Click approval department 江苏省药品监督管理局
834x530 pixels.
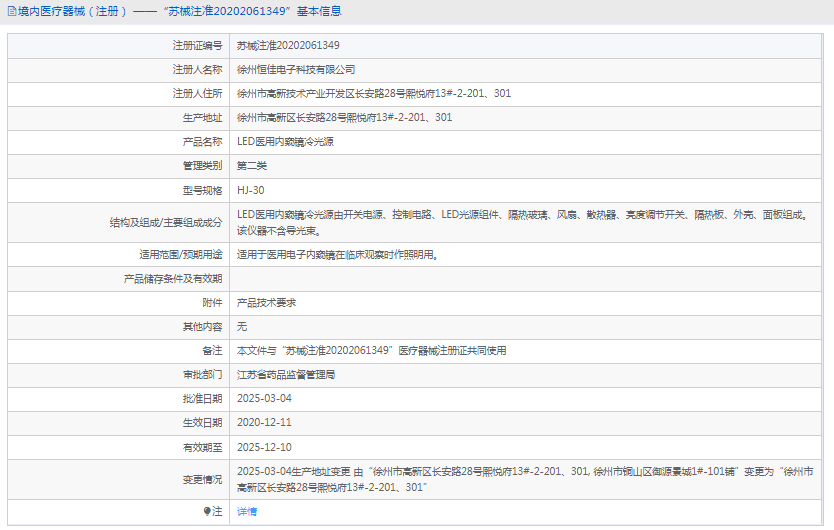[286, 375]
